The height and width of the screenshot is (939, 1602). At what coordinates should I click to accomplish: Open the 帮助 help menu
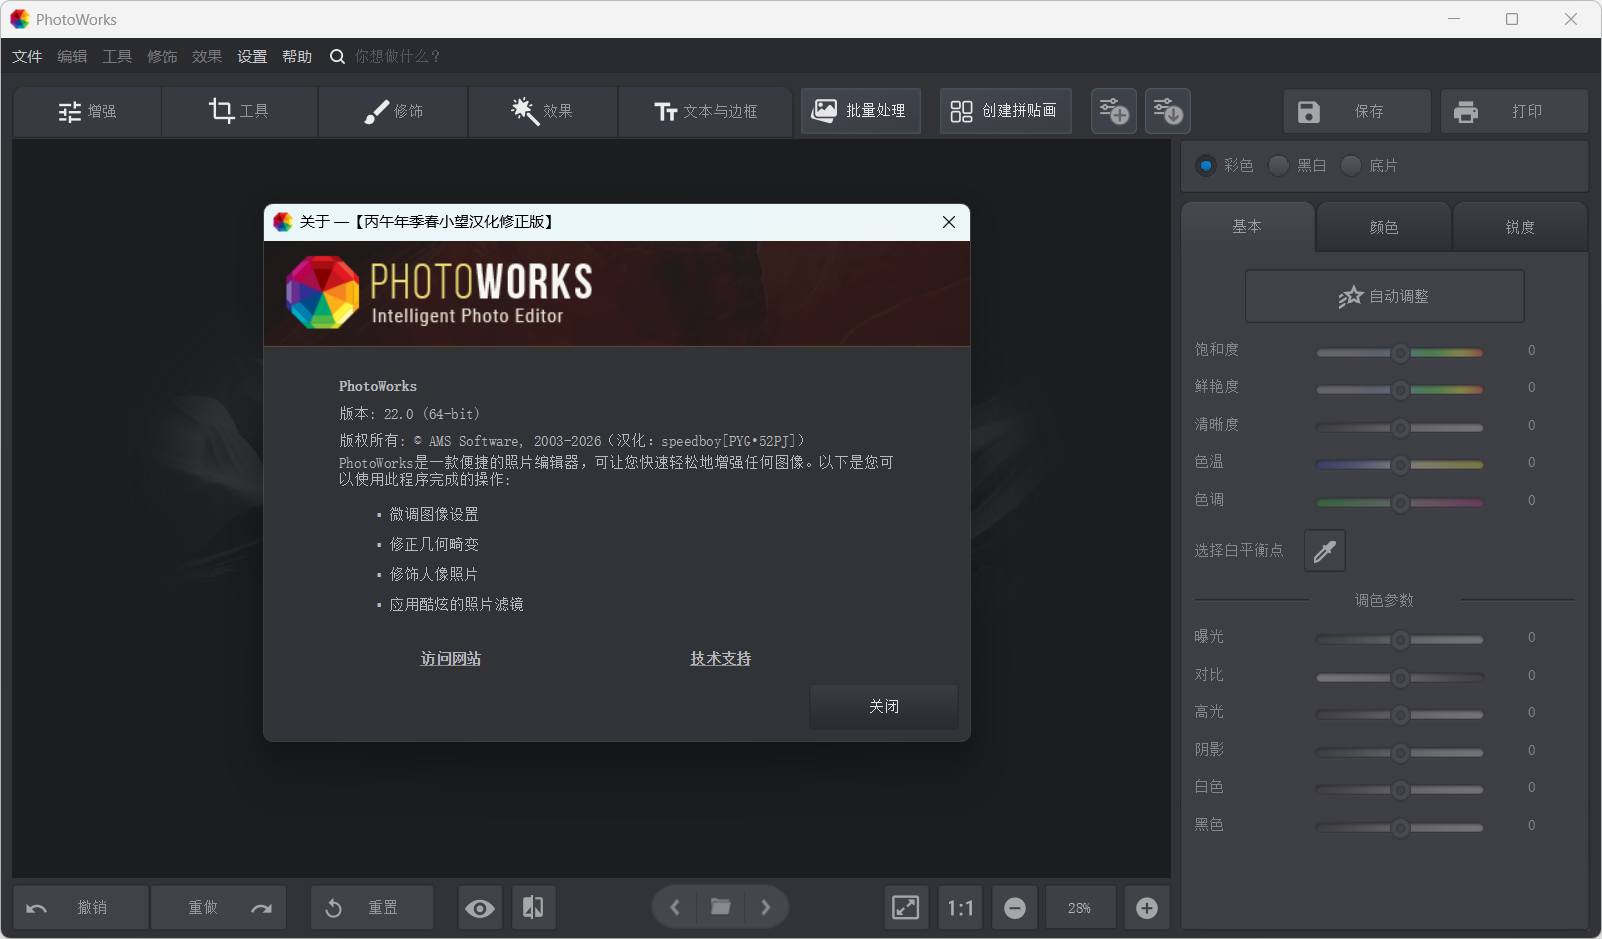(297, 57)
